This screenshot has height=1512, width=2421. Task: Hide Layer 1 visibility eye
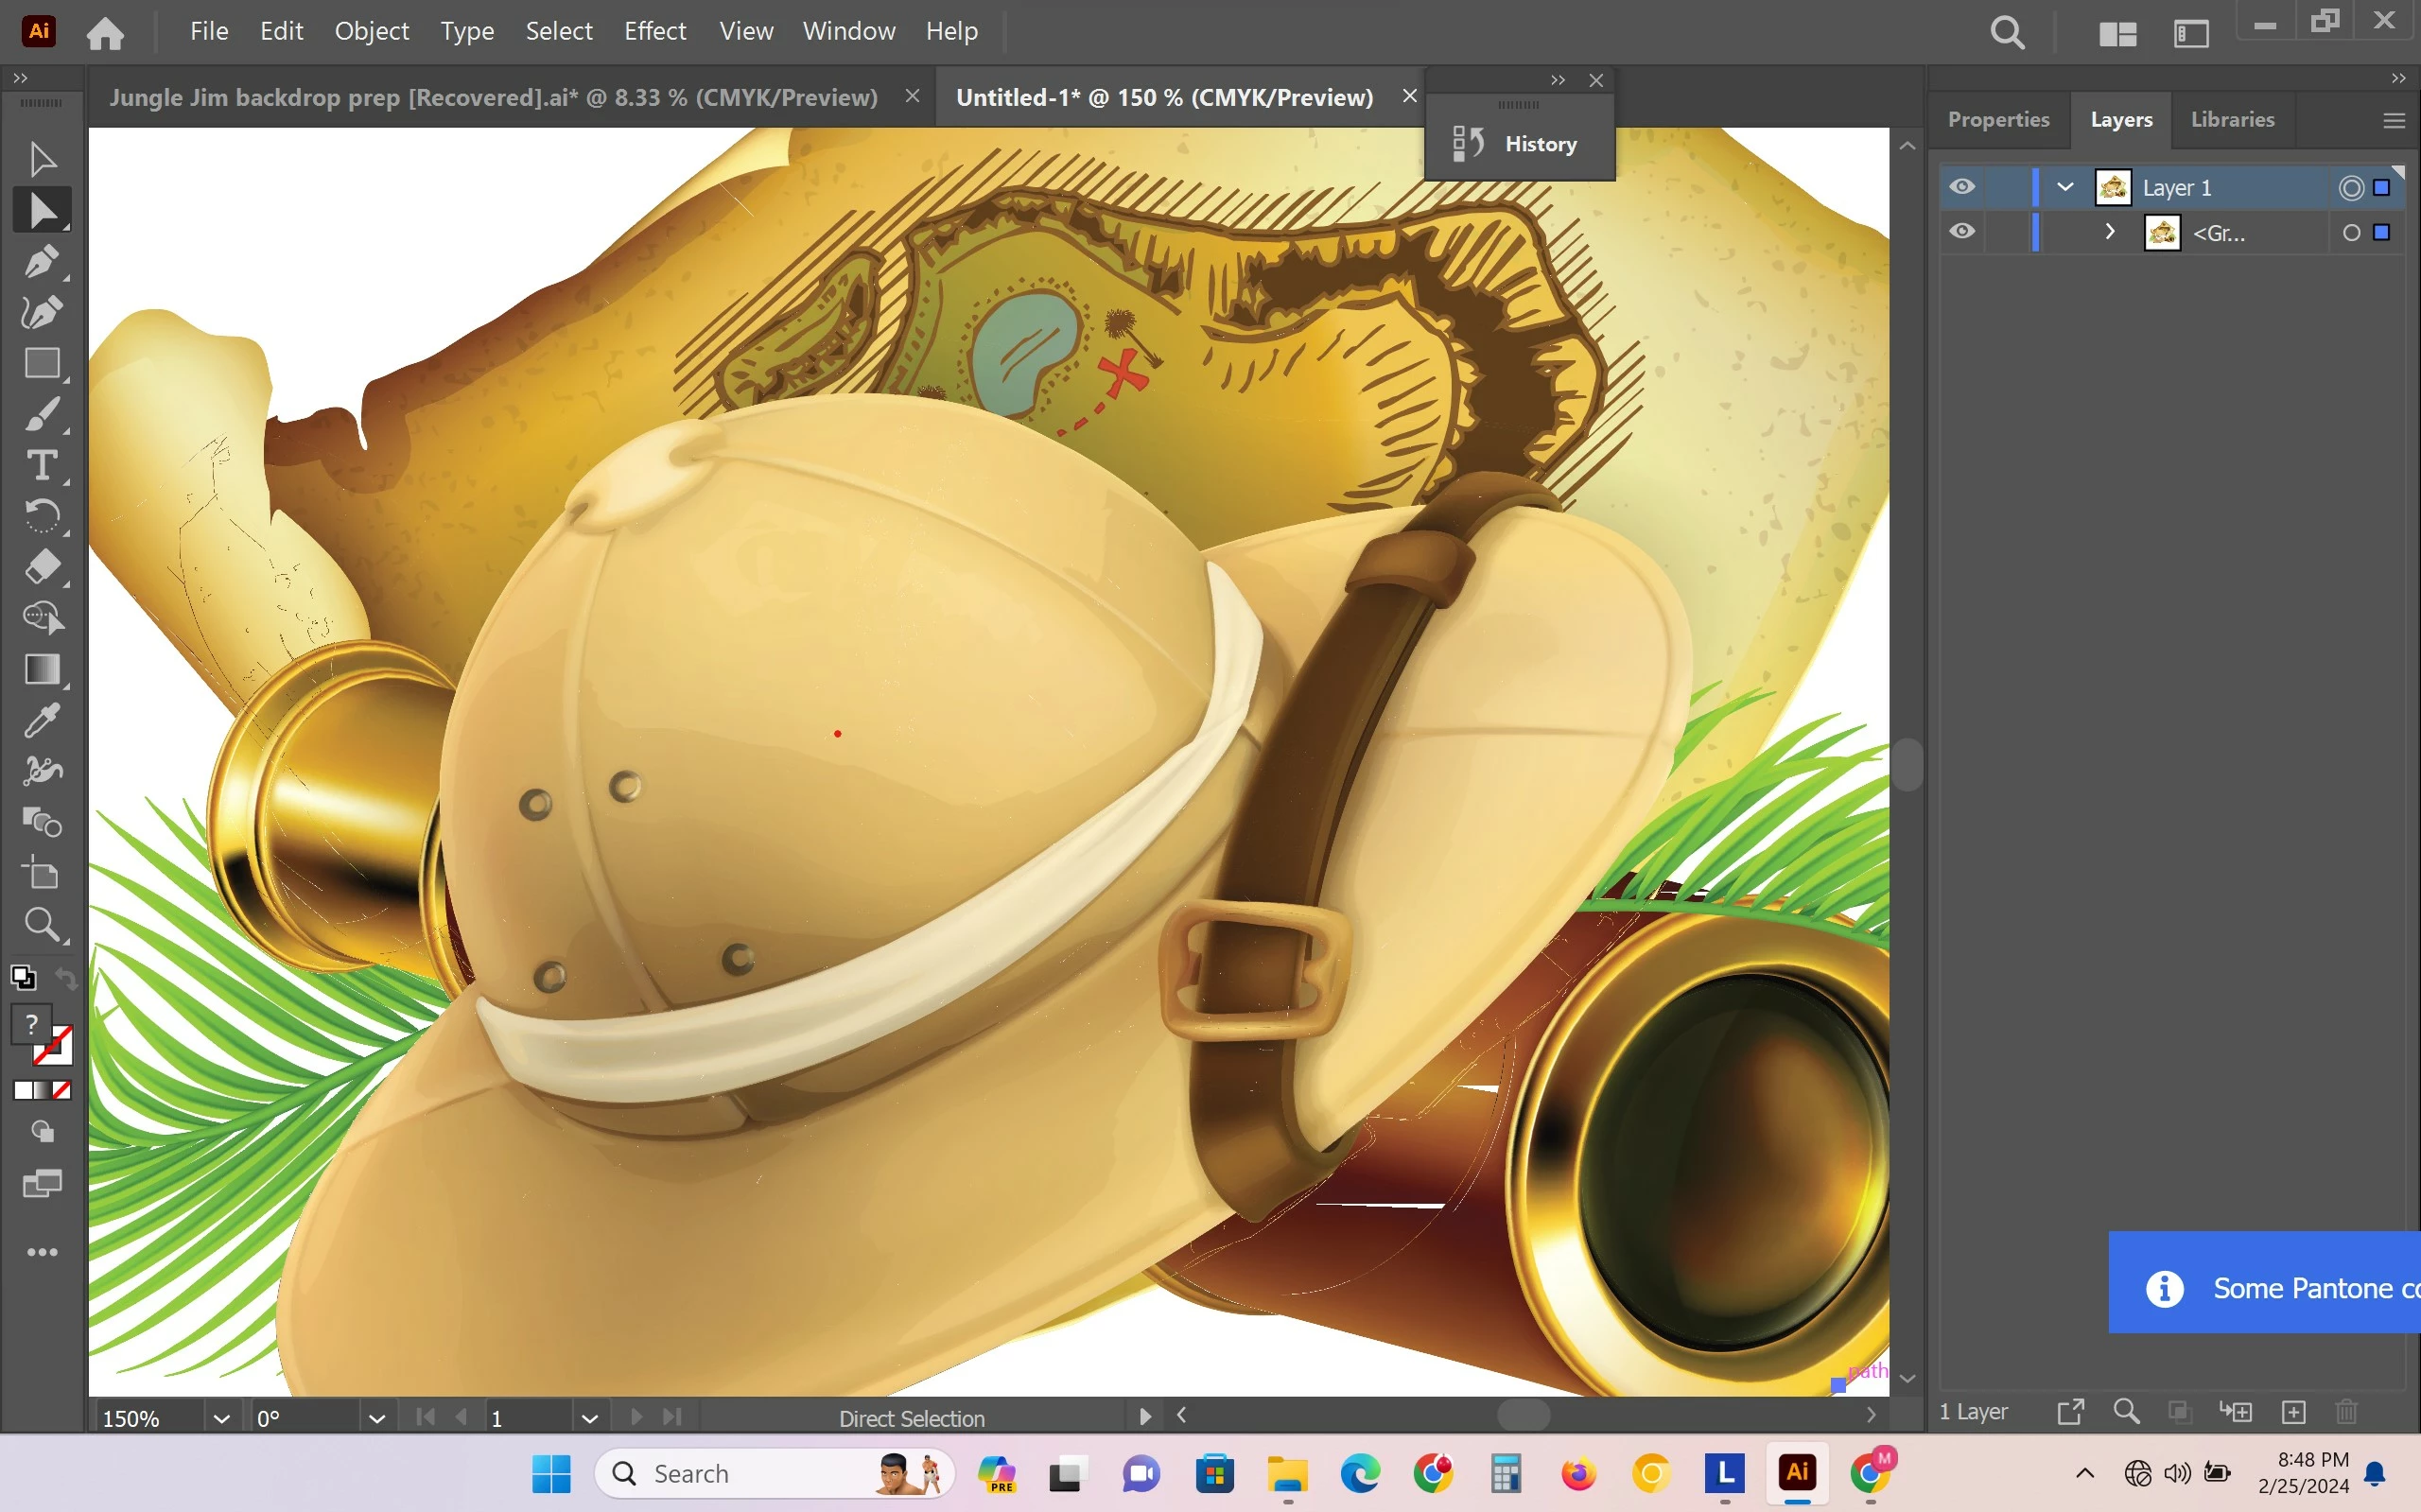coord(1962,187)
